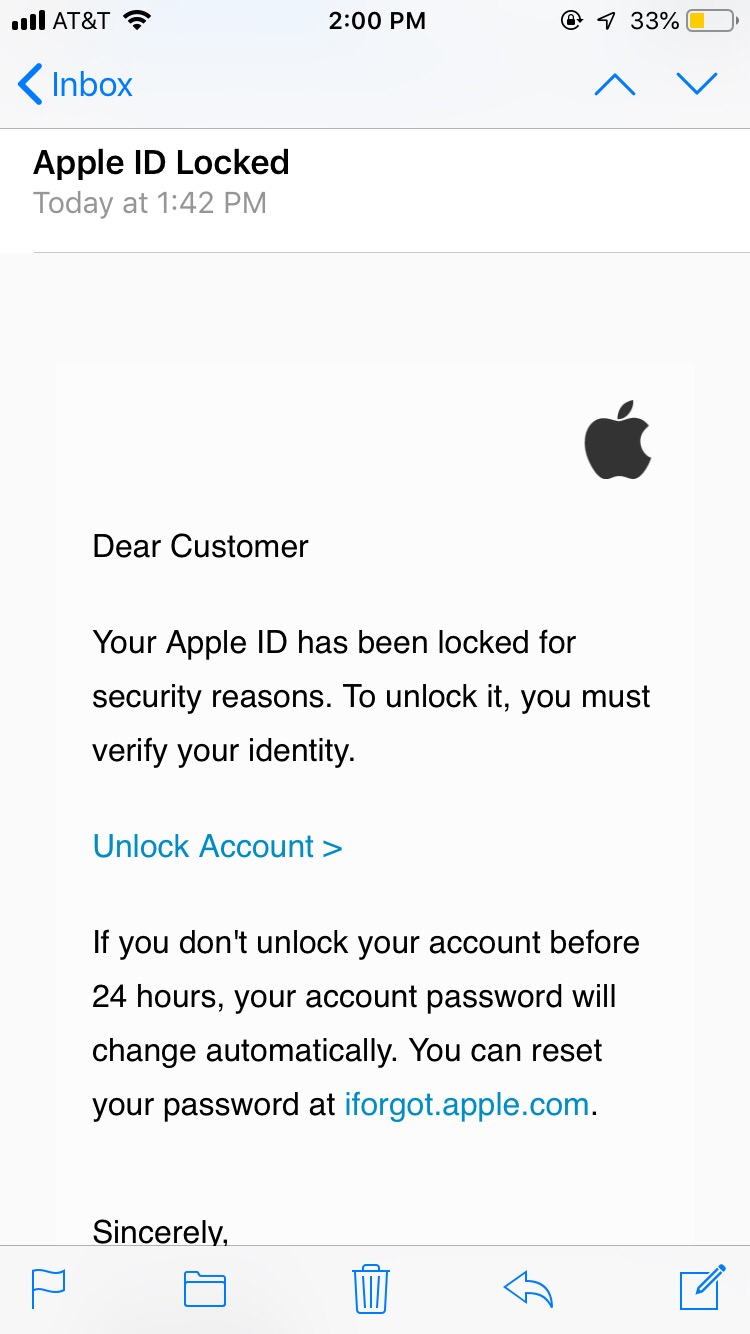Tap the email timestamp Today at 1:42 PM

(x=150, y=203)
